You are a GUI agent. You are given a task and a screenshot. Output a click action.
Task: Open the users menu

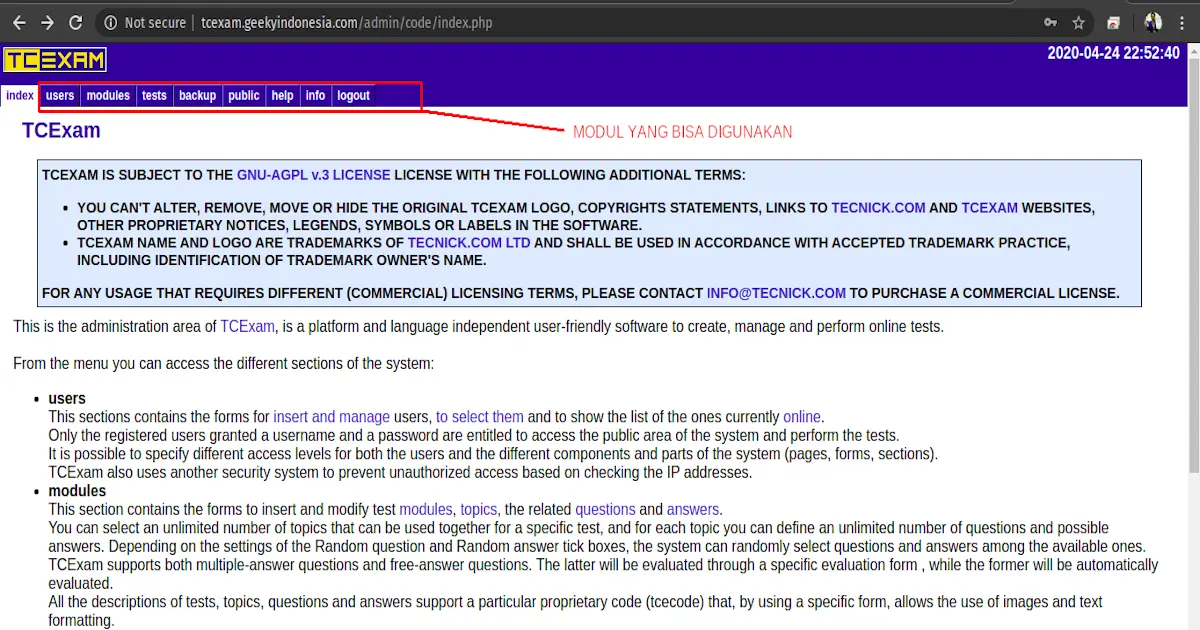[60, 96]
